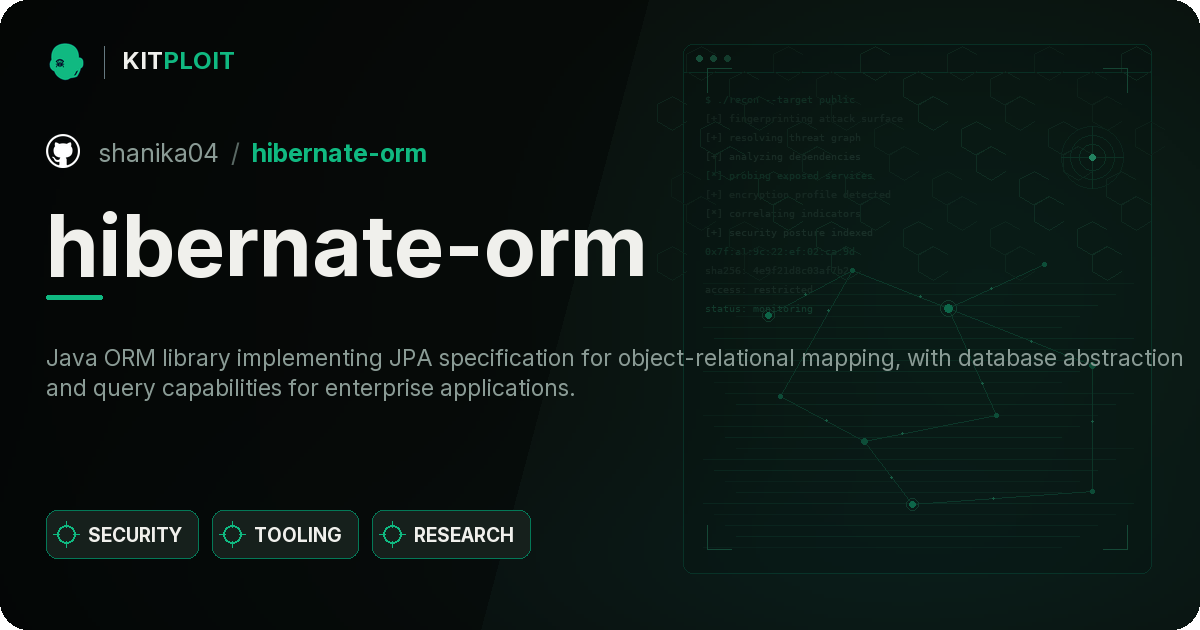This screenshot has width=1200, height=630.
Task: Select the RESEARCH tag badge
Action: pyautogui.click(x=451, y=535)
